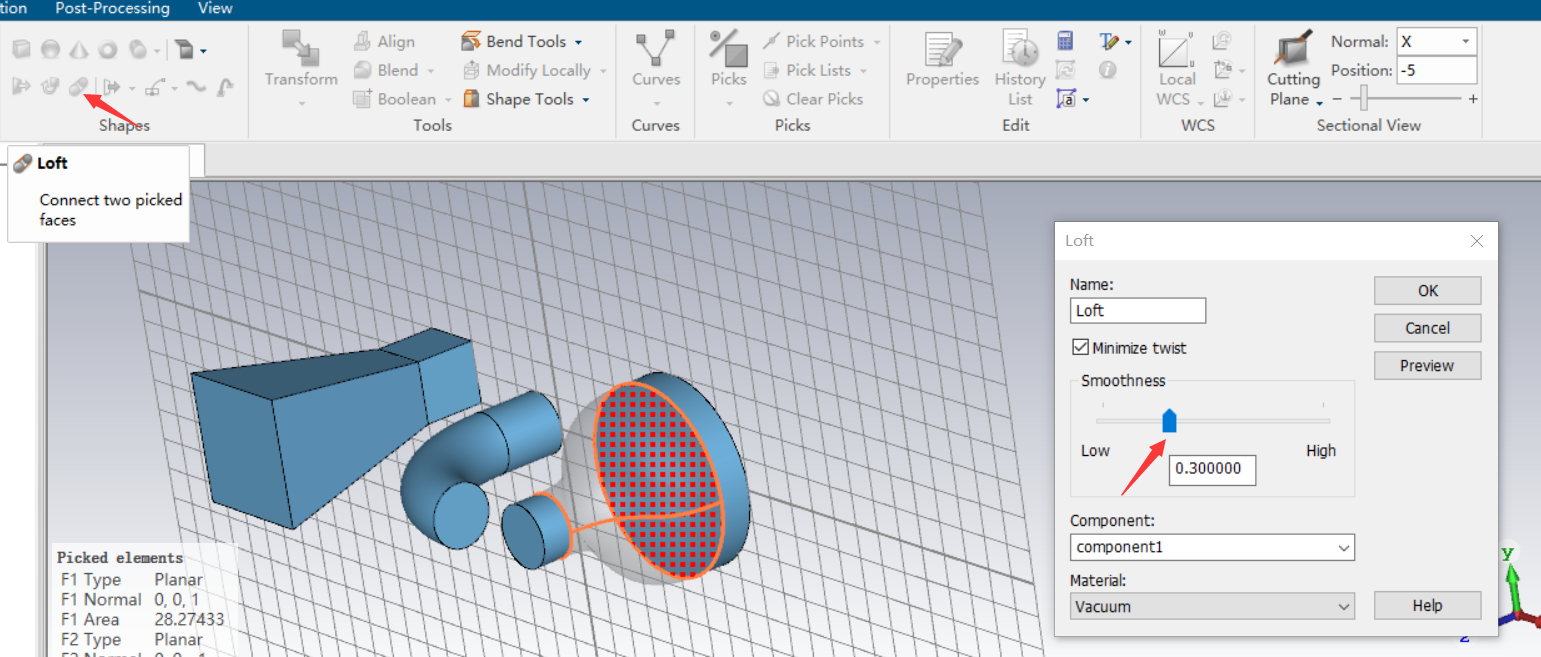
Task: Create a Sphere shape
Action: [50, 49]
